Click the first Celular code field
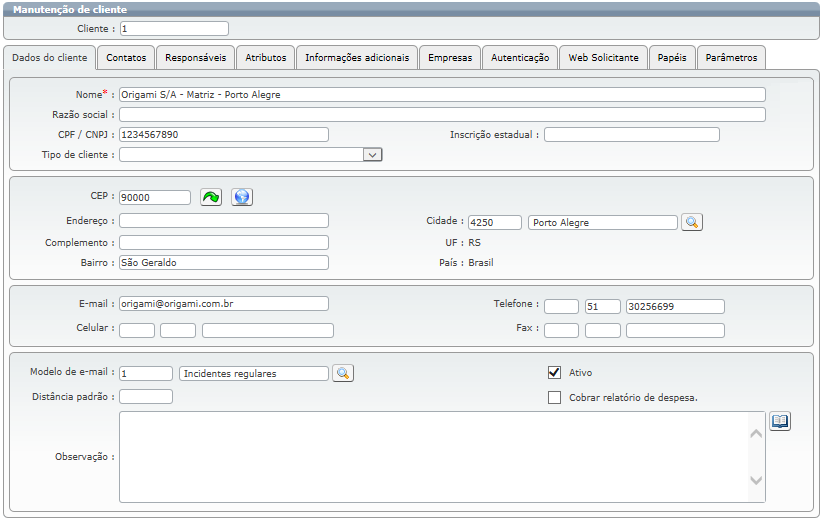Viewport: 824px width, 521px height. point(137,330)
